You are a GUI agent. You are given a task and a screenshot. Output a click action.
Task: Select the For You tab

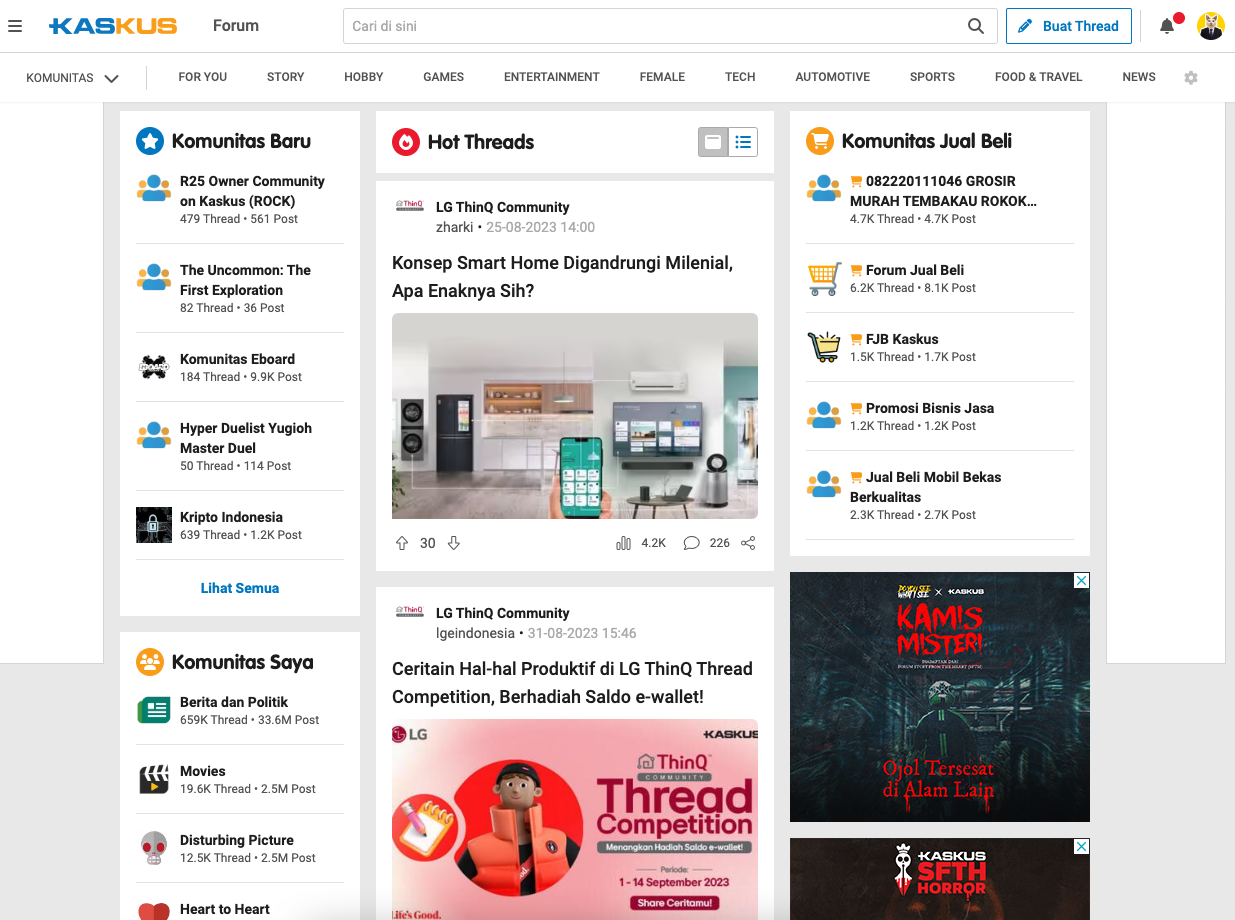tap(203, 77)
